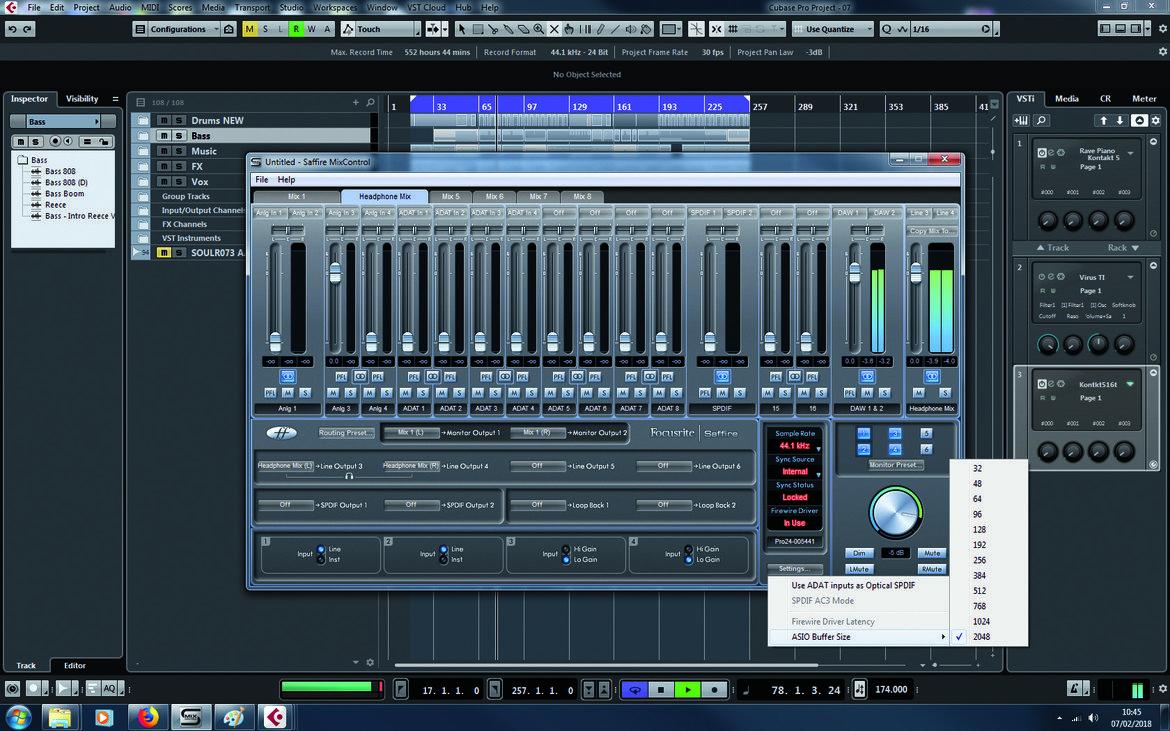1170x731 pixels.
Task: Click the green Play button in transport
Action: pyautogui.click(x=687, y=690)
